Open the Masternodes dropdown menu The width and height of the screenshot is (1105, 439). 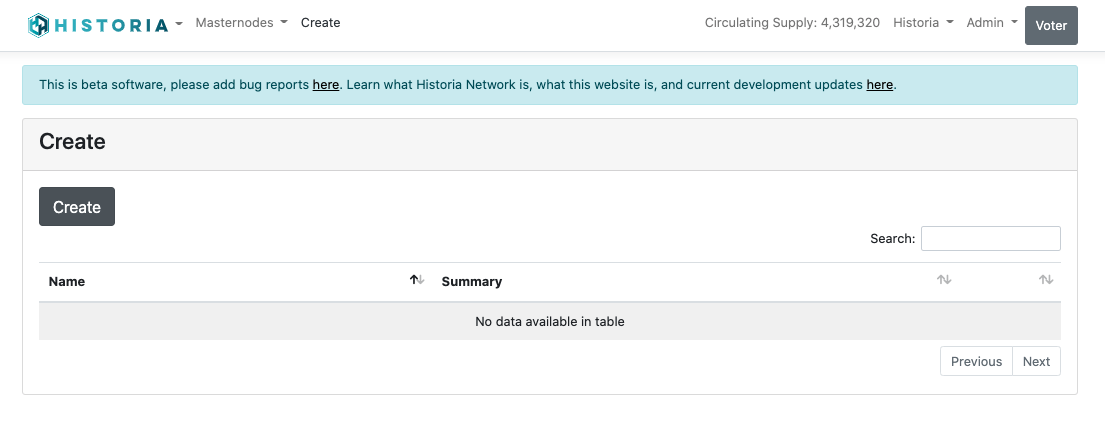(x=241, y=22)
